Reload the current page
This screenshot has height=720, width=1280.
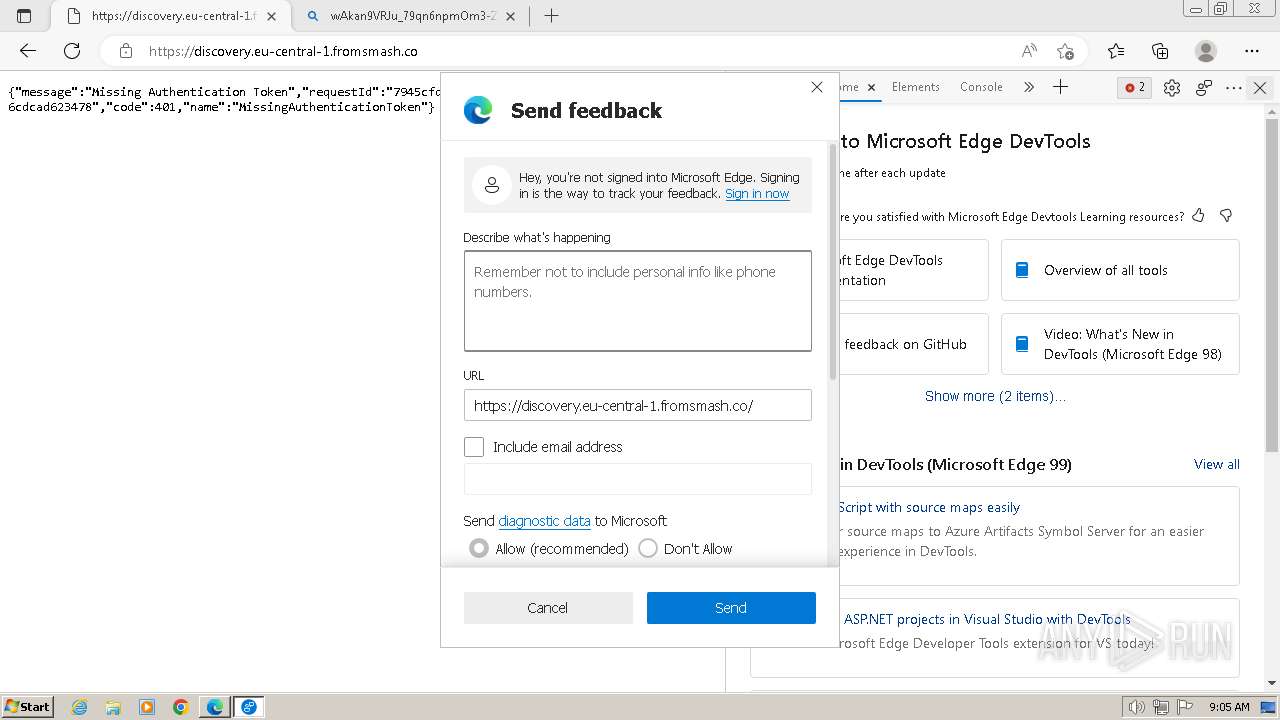point(72,51)
